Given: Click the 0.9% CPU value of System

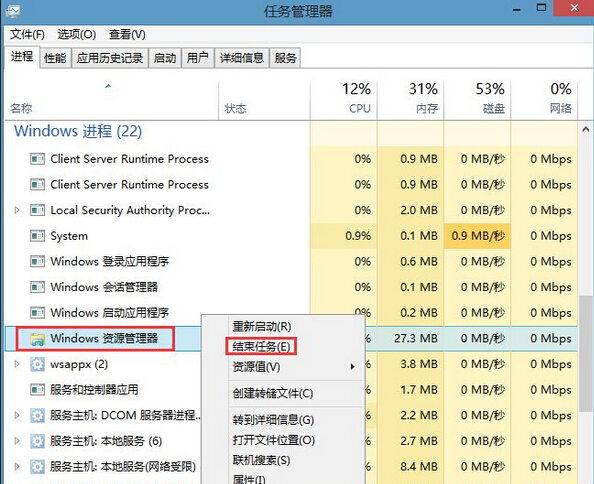Looking at the screenshot, I should [358, 236].
